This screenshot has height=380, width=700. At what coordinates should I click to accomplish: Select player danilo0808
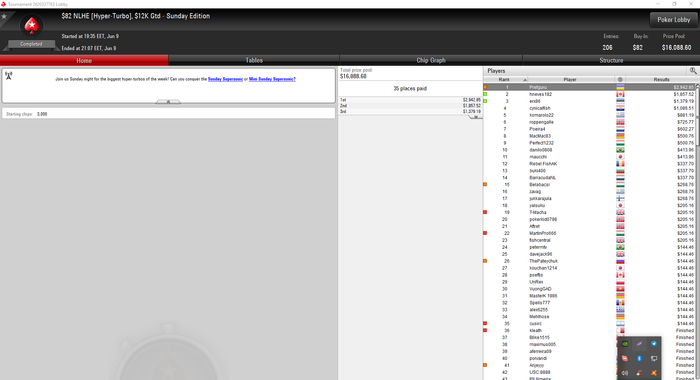coord(589,150)
